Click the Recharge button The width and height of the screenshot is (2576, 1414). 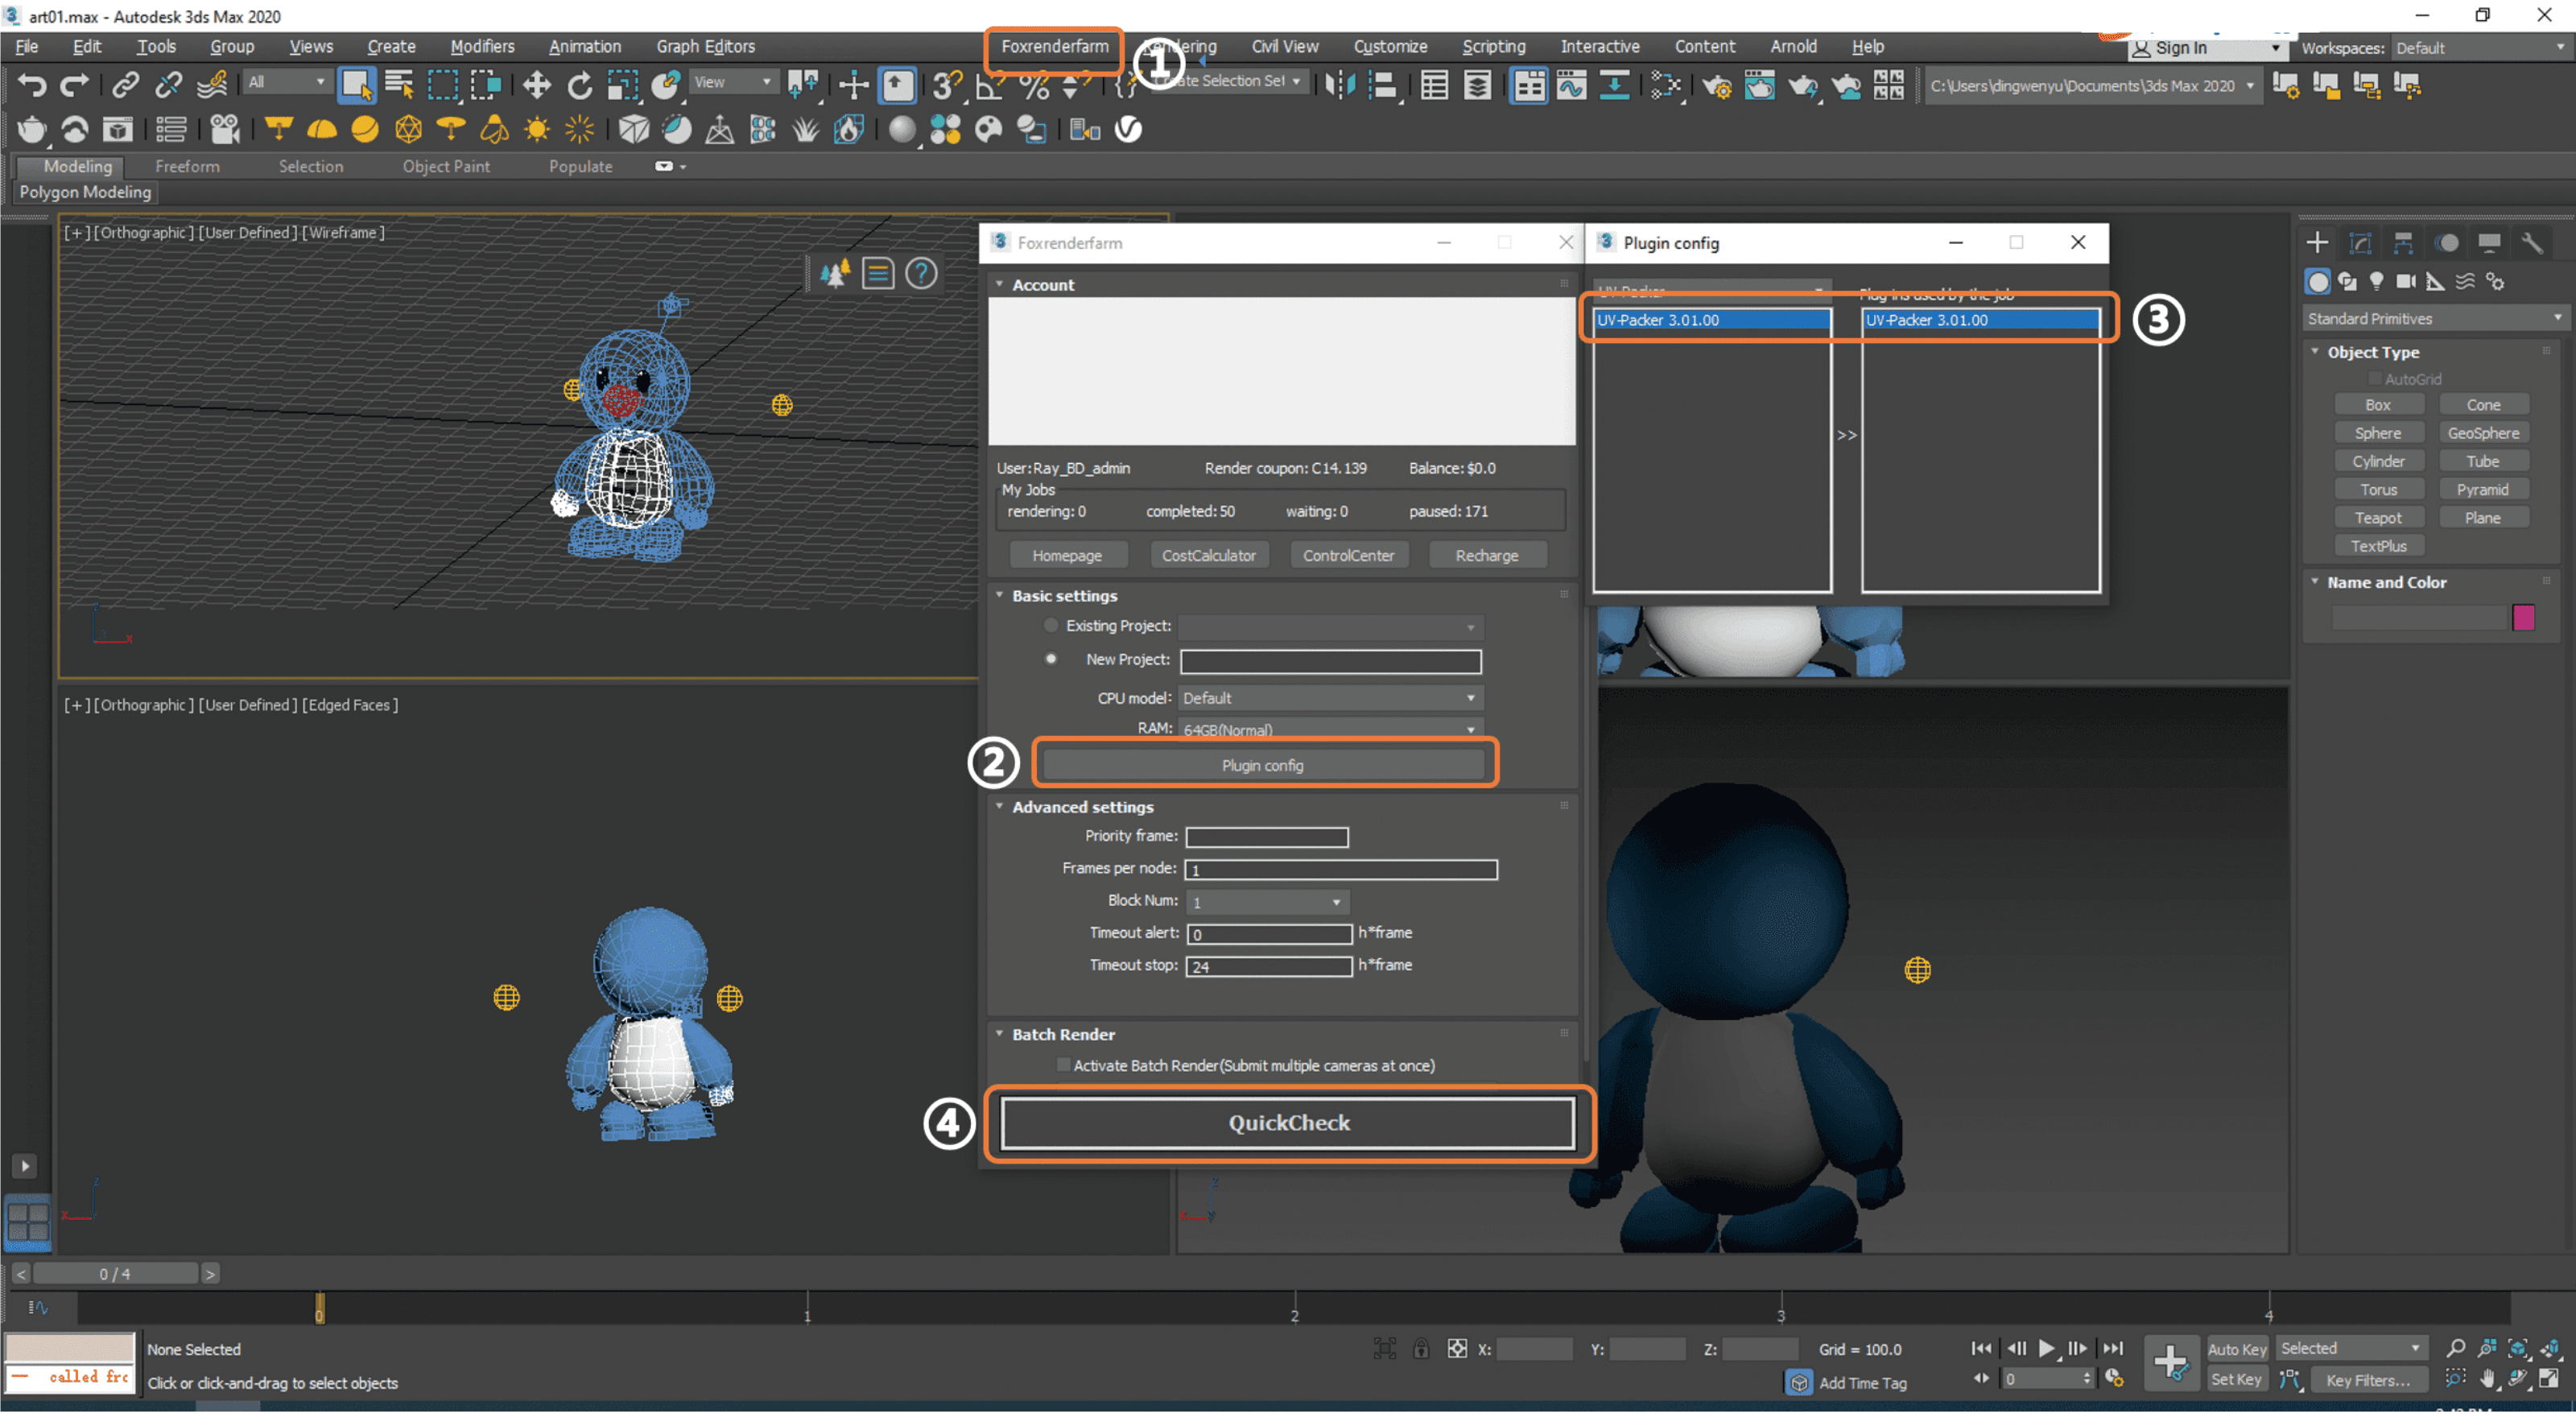(x=1486, y=555)
